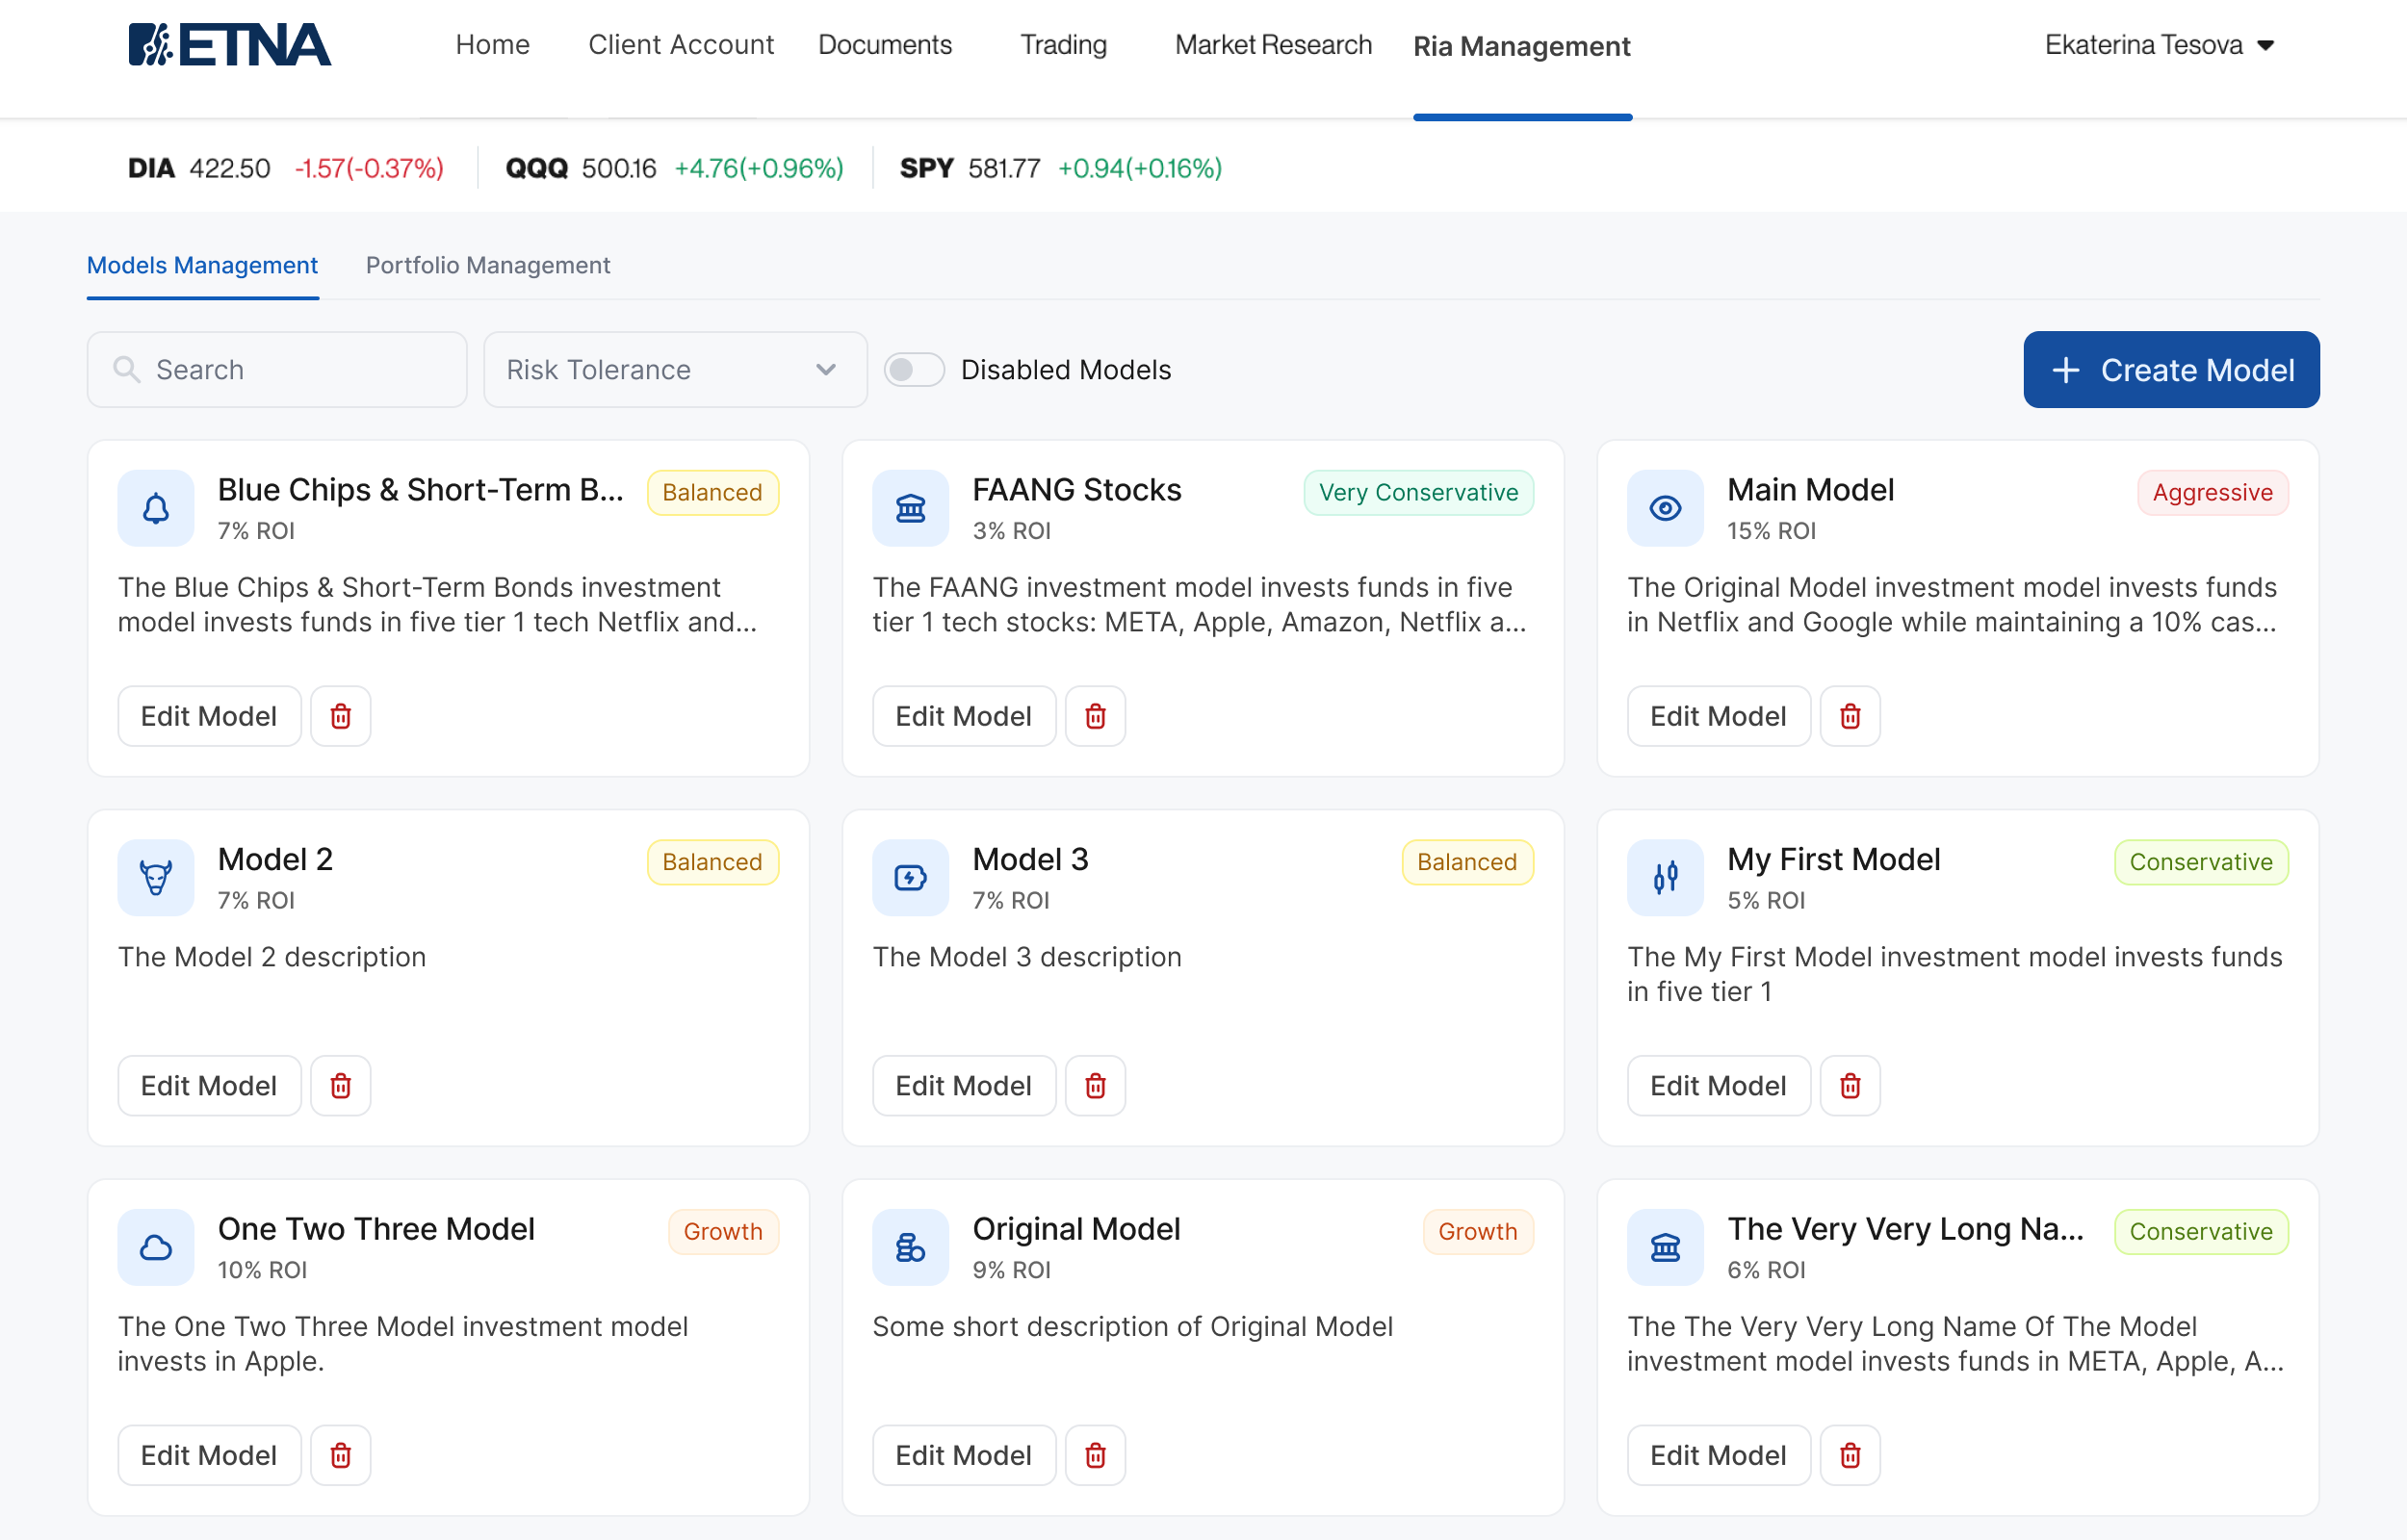Delete the Very Very Long Name model
2407x1540 pixels.
coord(1850,1455)
